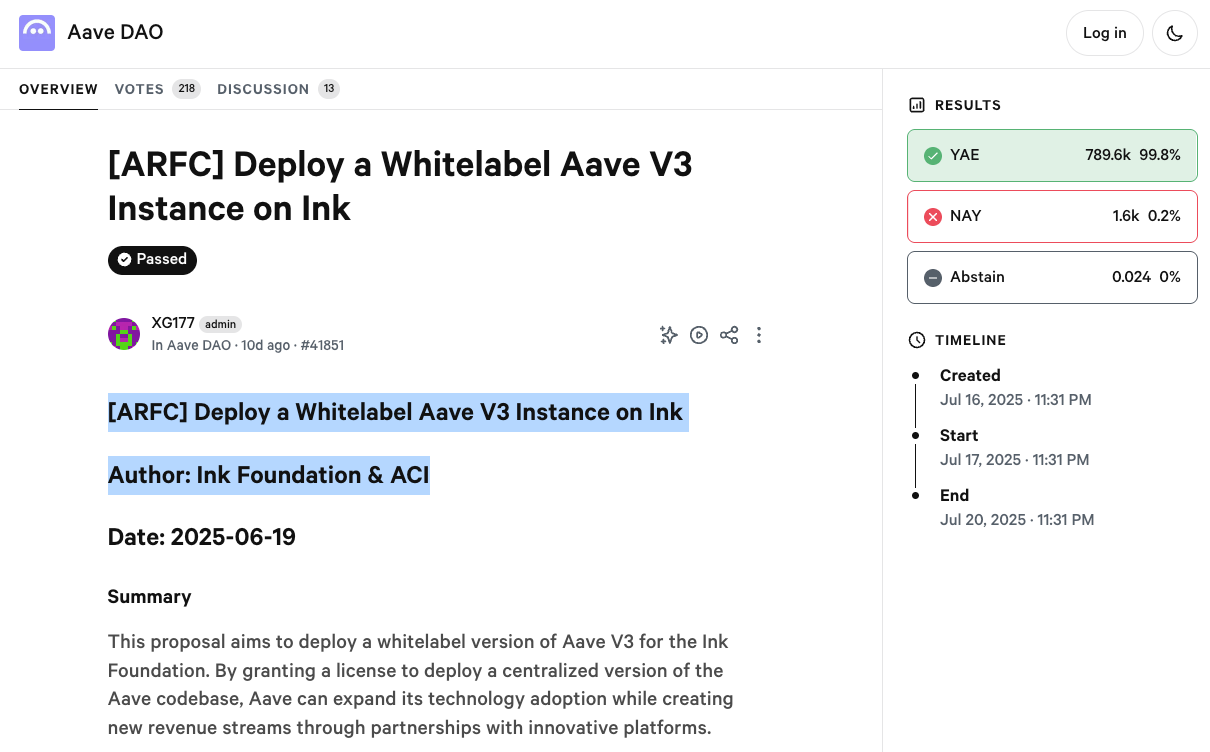This screenshot has height=752, width=1210.
Task: Click the TIMELINE section label
Action: pos(971,340)
